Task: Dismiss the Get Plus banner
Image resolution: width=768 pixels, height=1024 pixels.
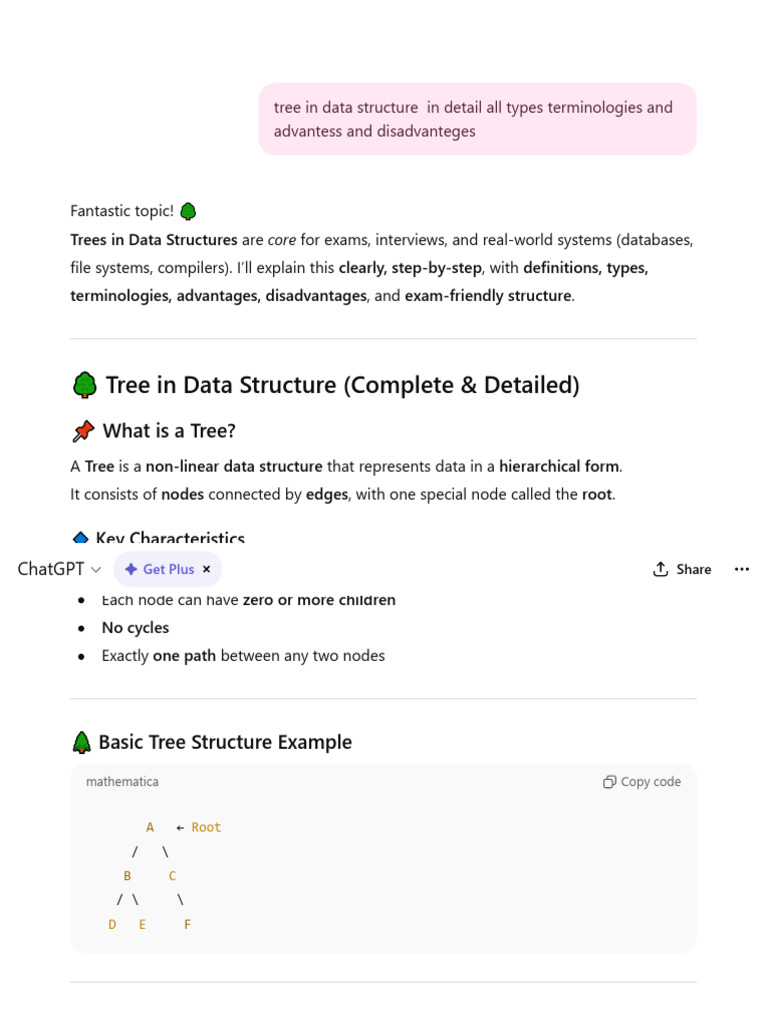Action: point(206,569)
